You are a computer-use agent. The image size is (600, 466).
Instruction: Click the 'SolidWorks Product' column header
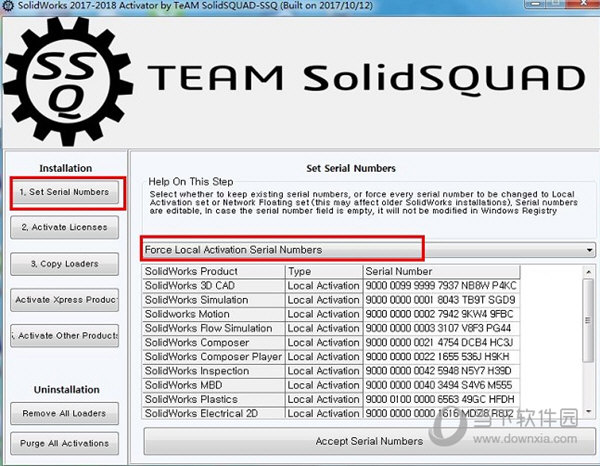click(x=214, y=271)
